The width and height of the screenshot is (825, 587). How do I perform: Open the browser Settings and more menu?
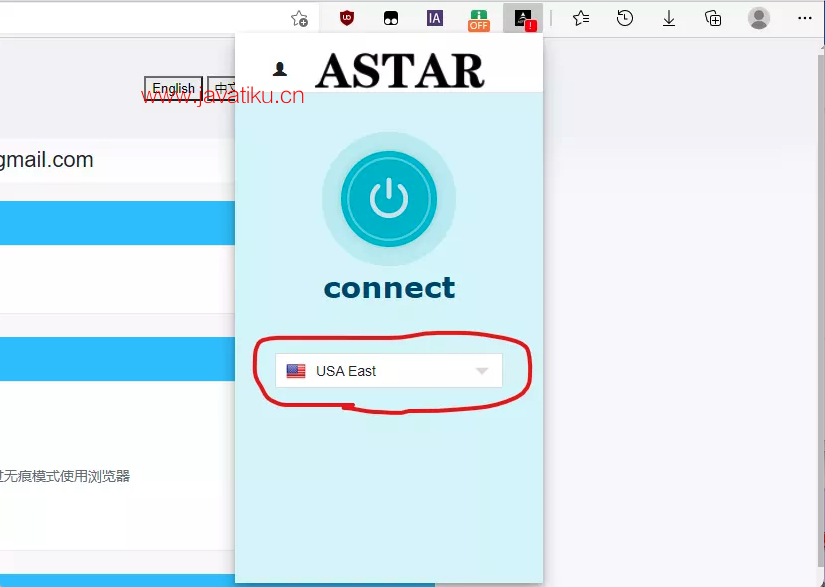point(804,18)
